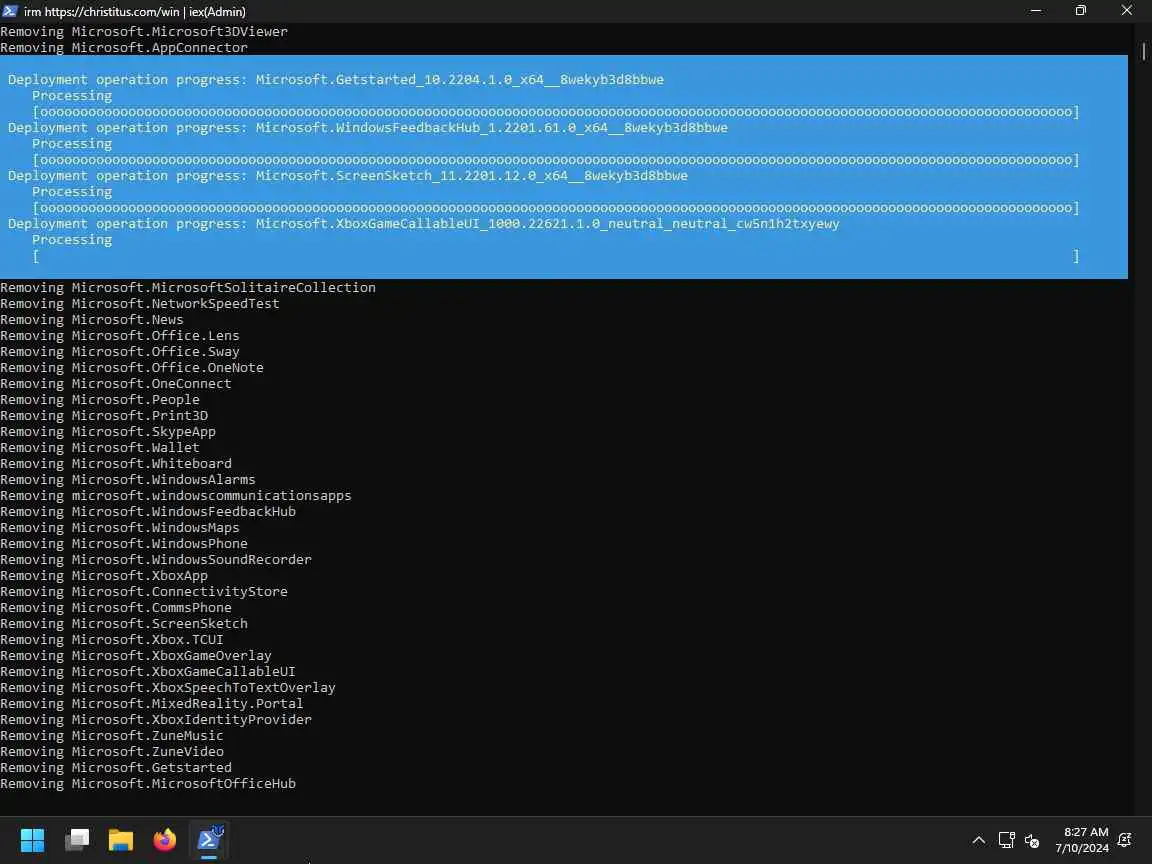Click 'Removing Microsoft.Office.OneNote' line

[x=132, y=367]
